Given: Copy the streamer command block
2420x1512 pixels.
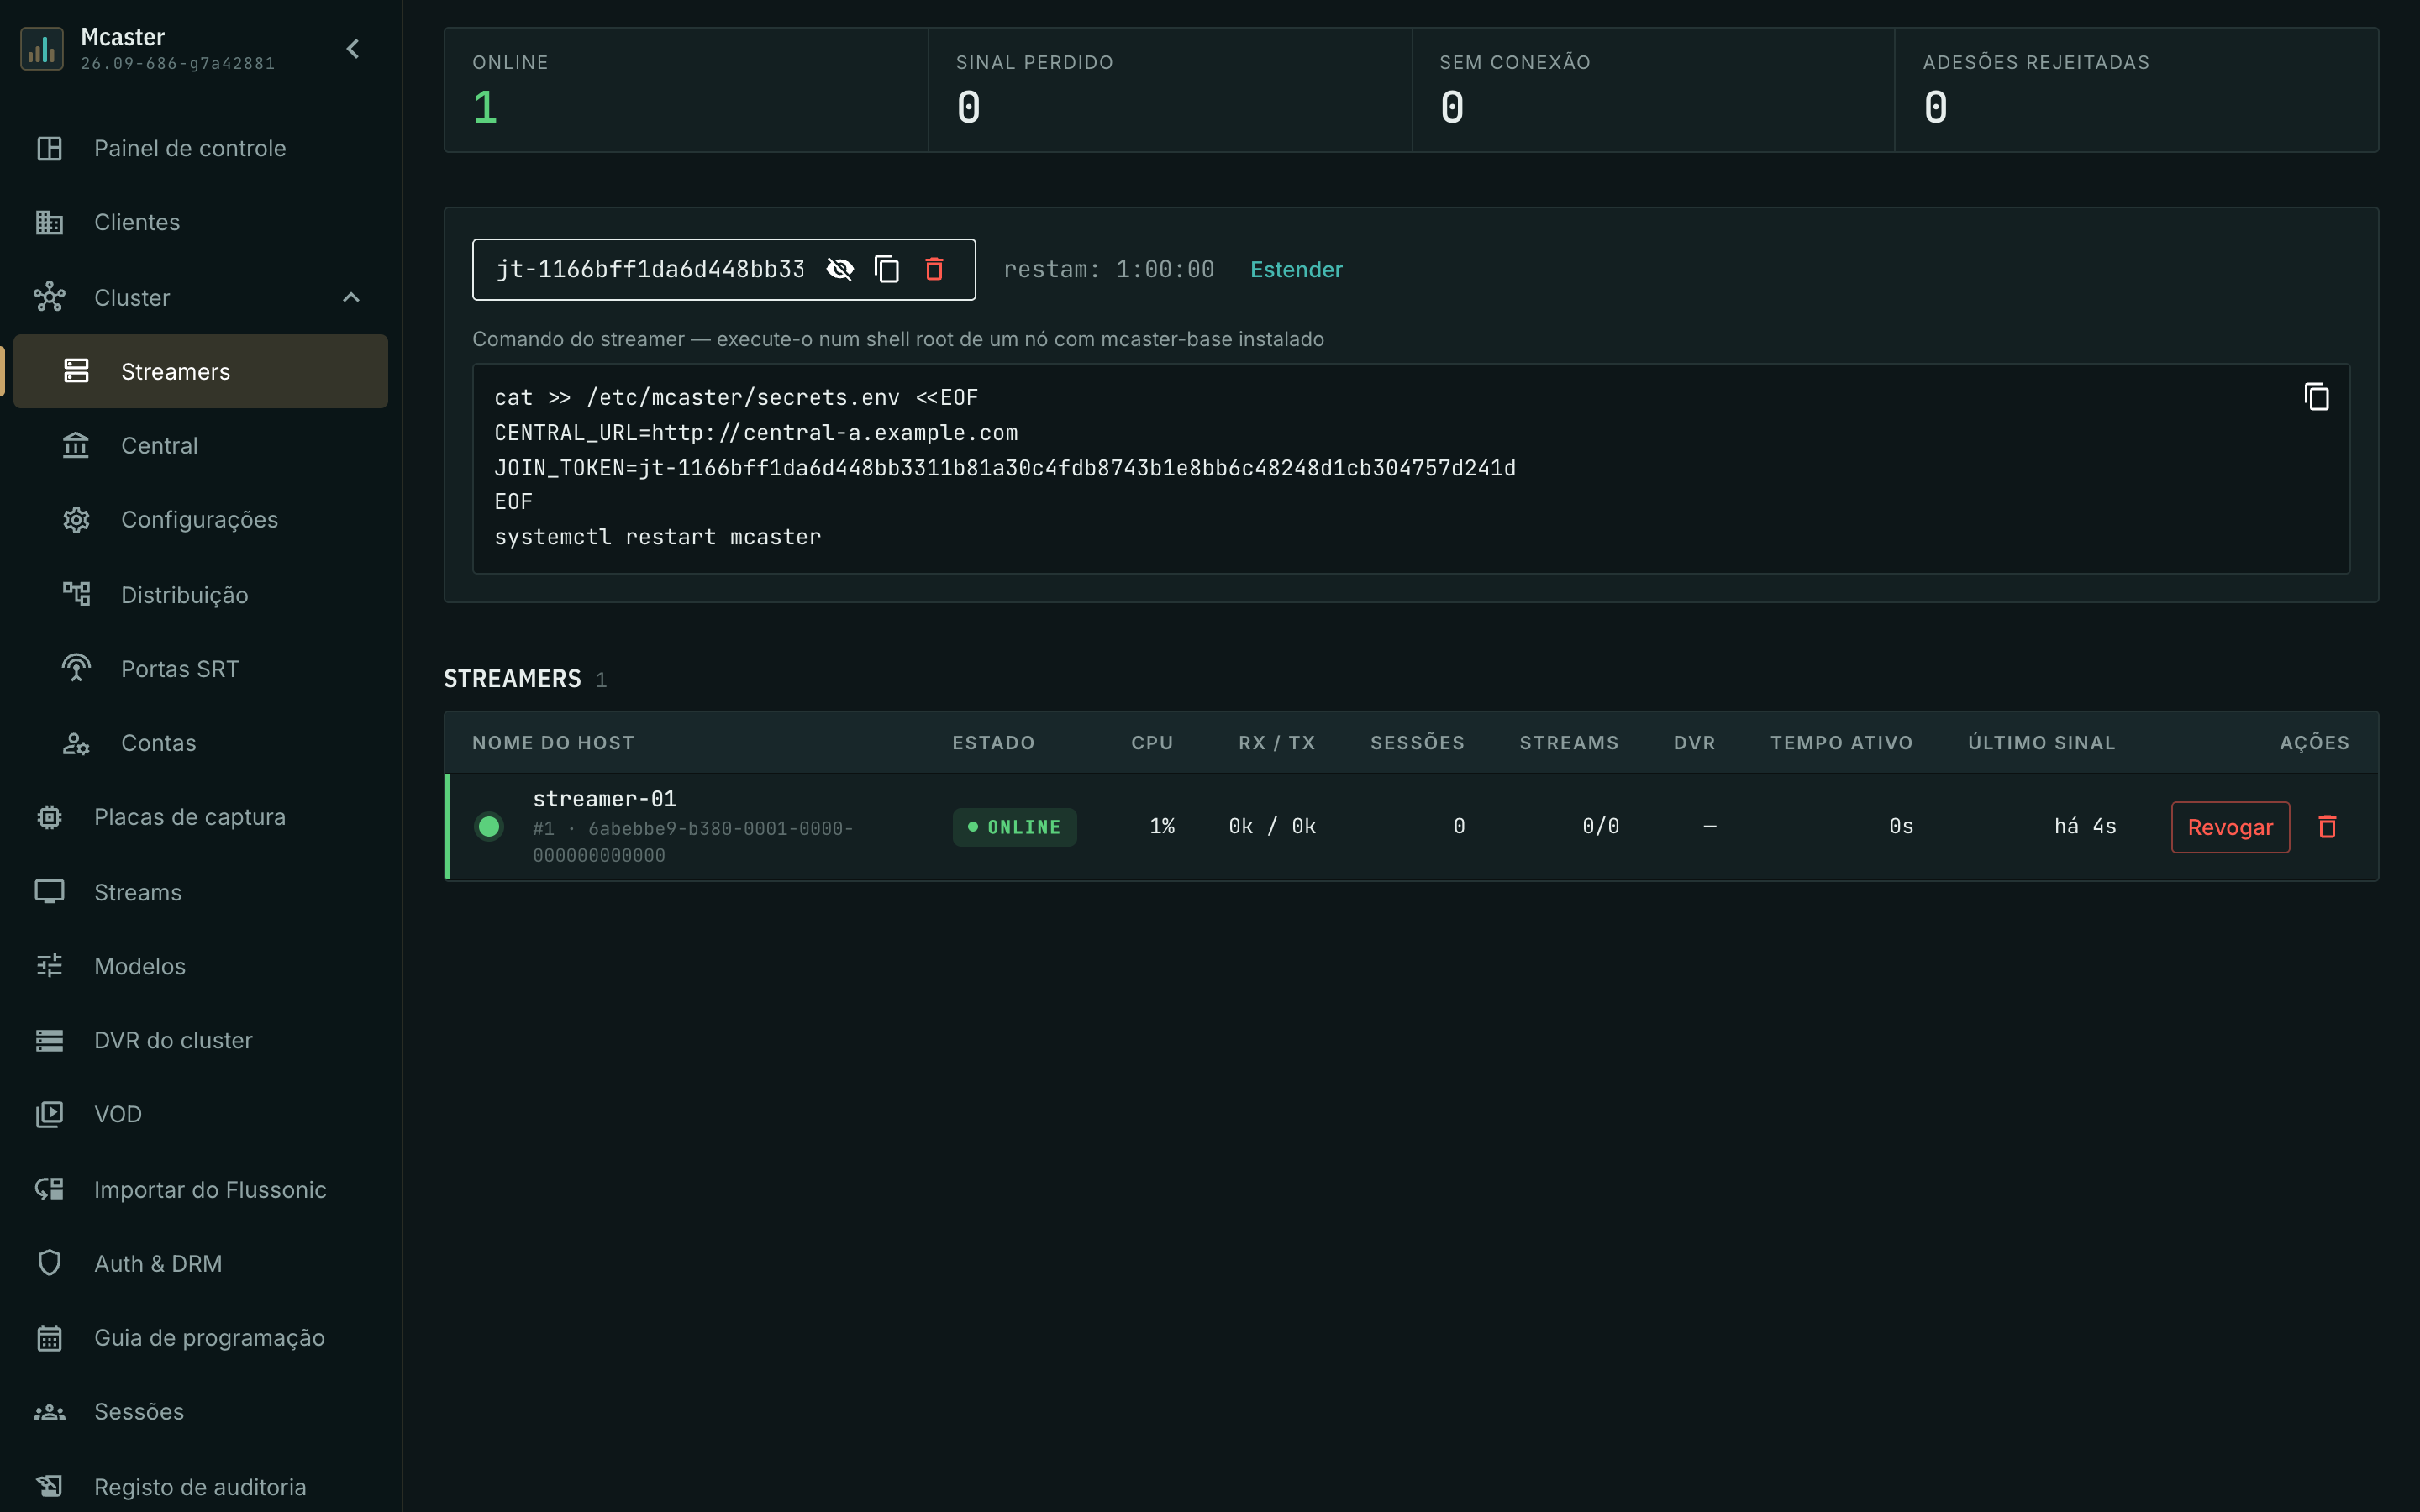Looking at the screenshot, I should tap(2316, 397).
